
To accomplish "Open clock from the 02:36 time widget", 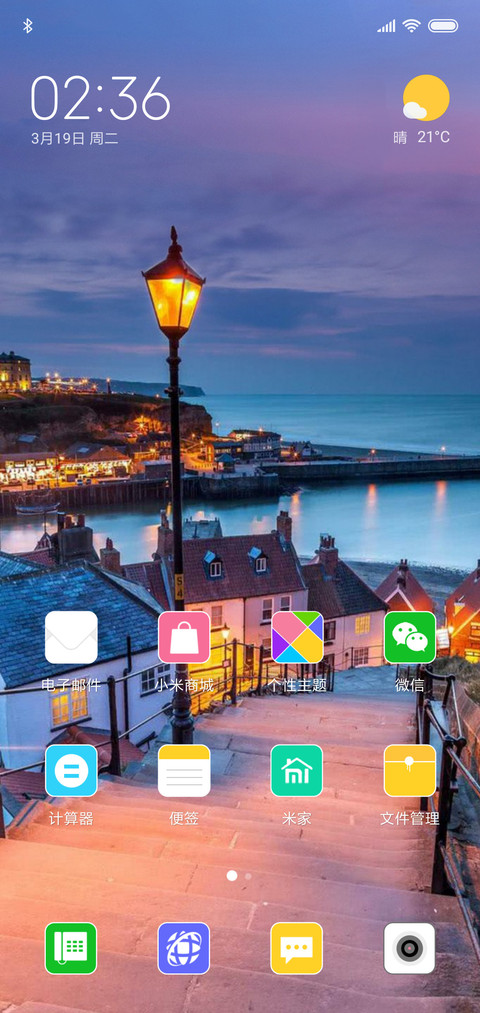I will click(101, 98).
